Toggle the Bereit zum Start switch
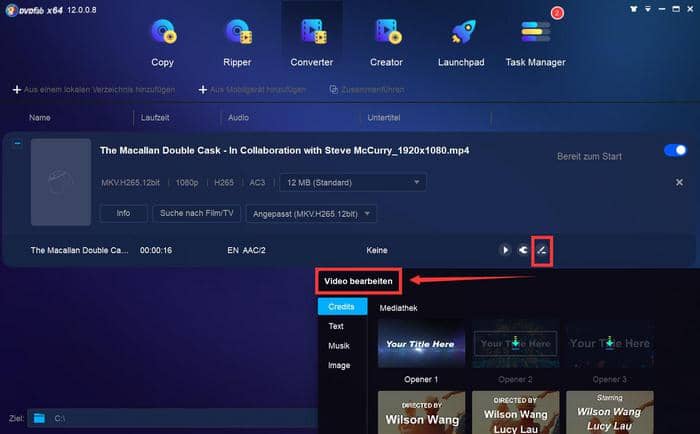The height and width of the screenshot is (434, 700). 675,150
